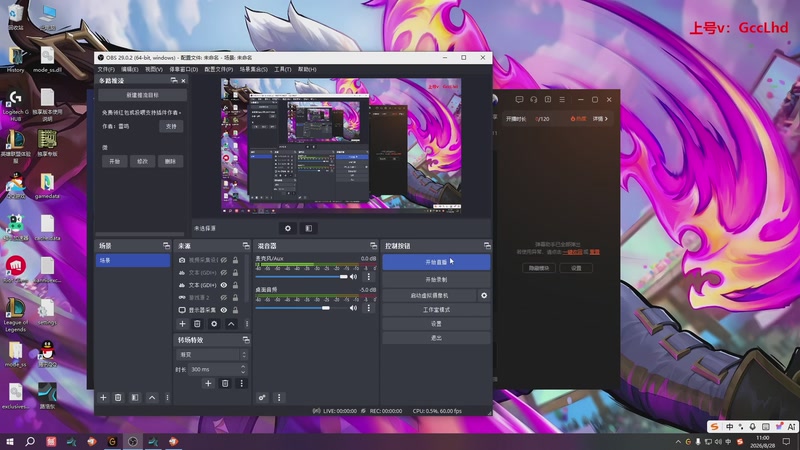Mute the 麦克风/Aux channel

coord(354,277)
